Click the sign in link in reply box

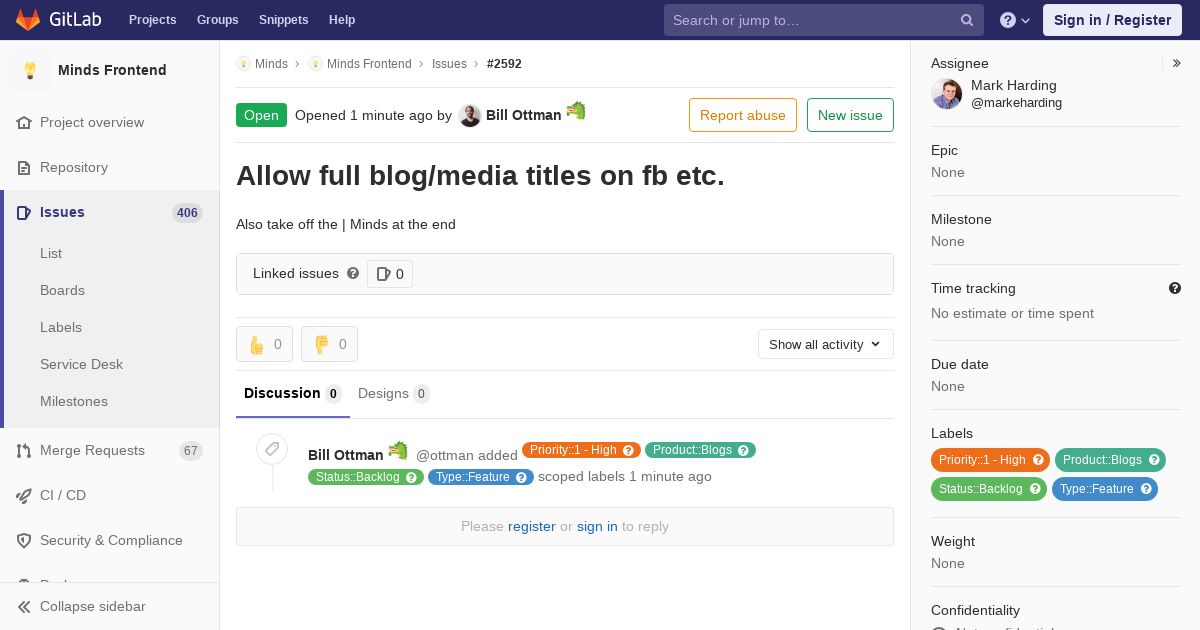tap(597, 526)
